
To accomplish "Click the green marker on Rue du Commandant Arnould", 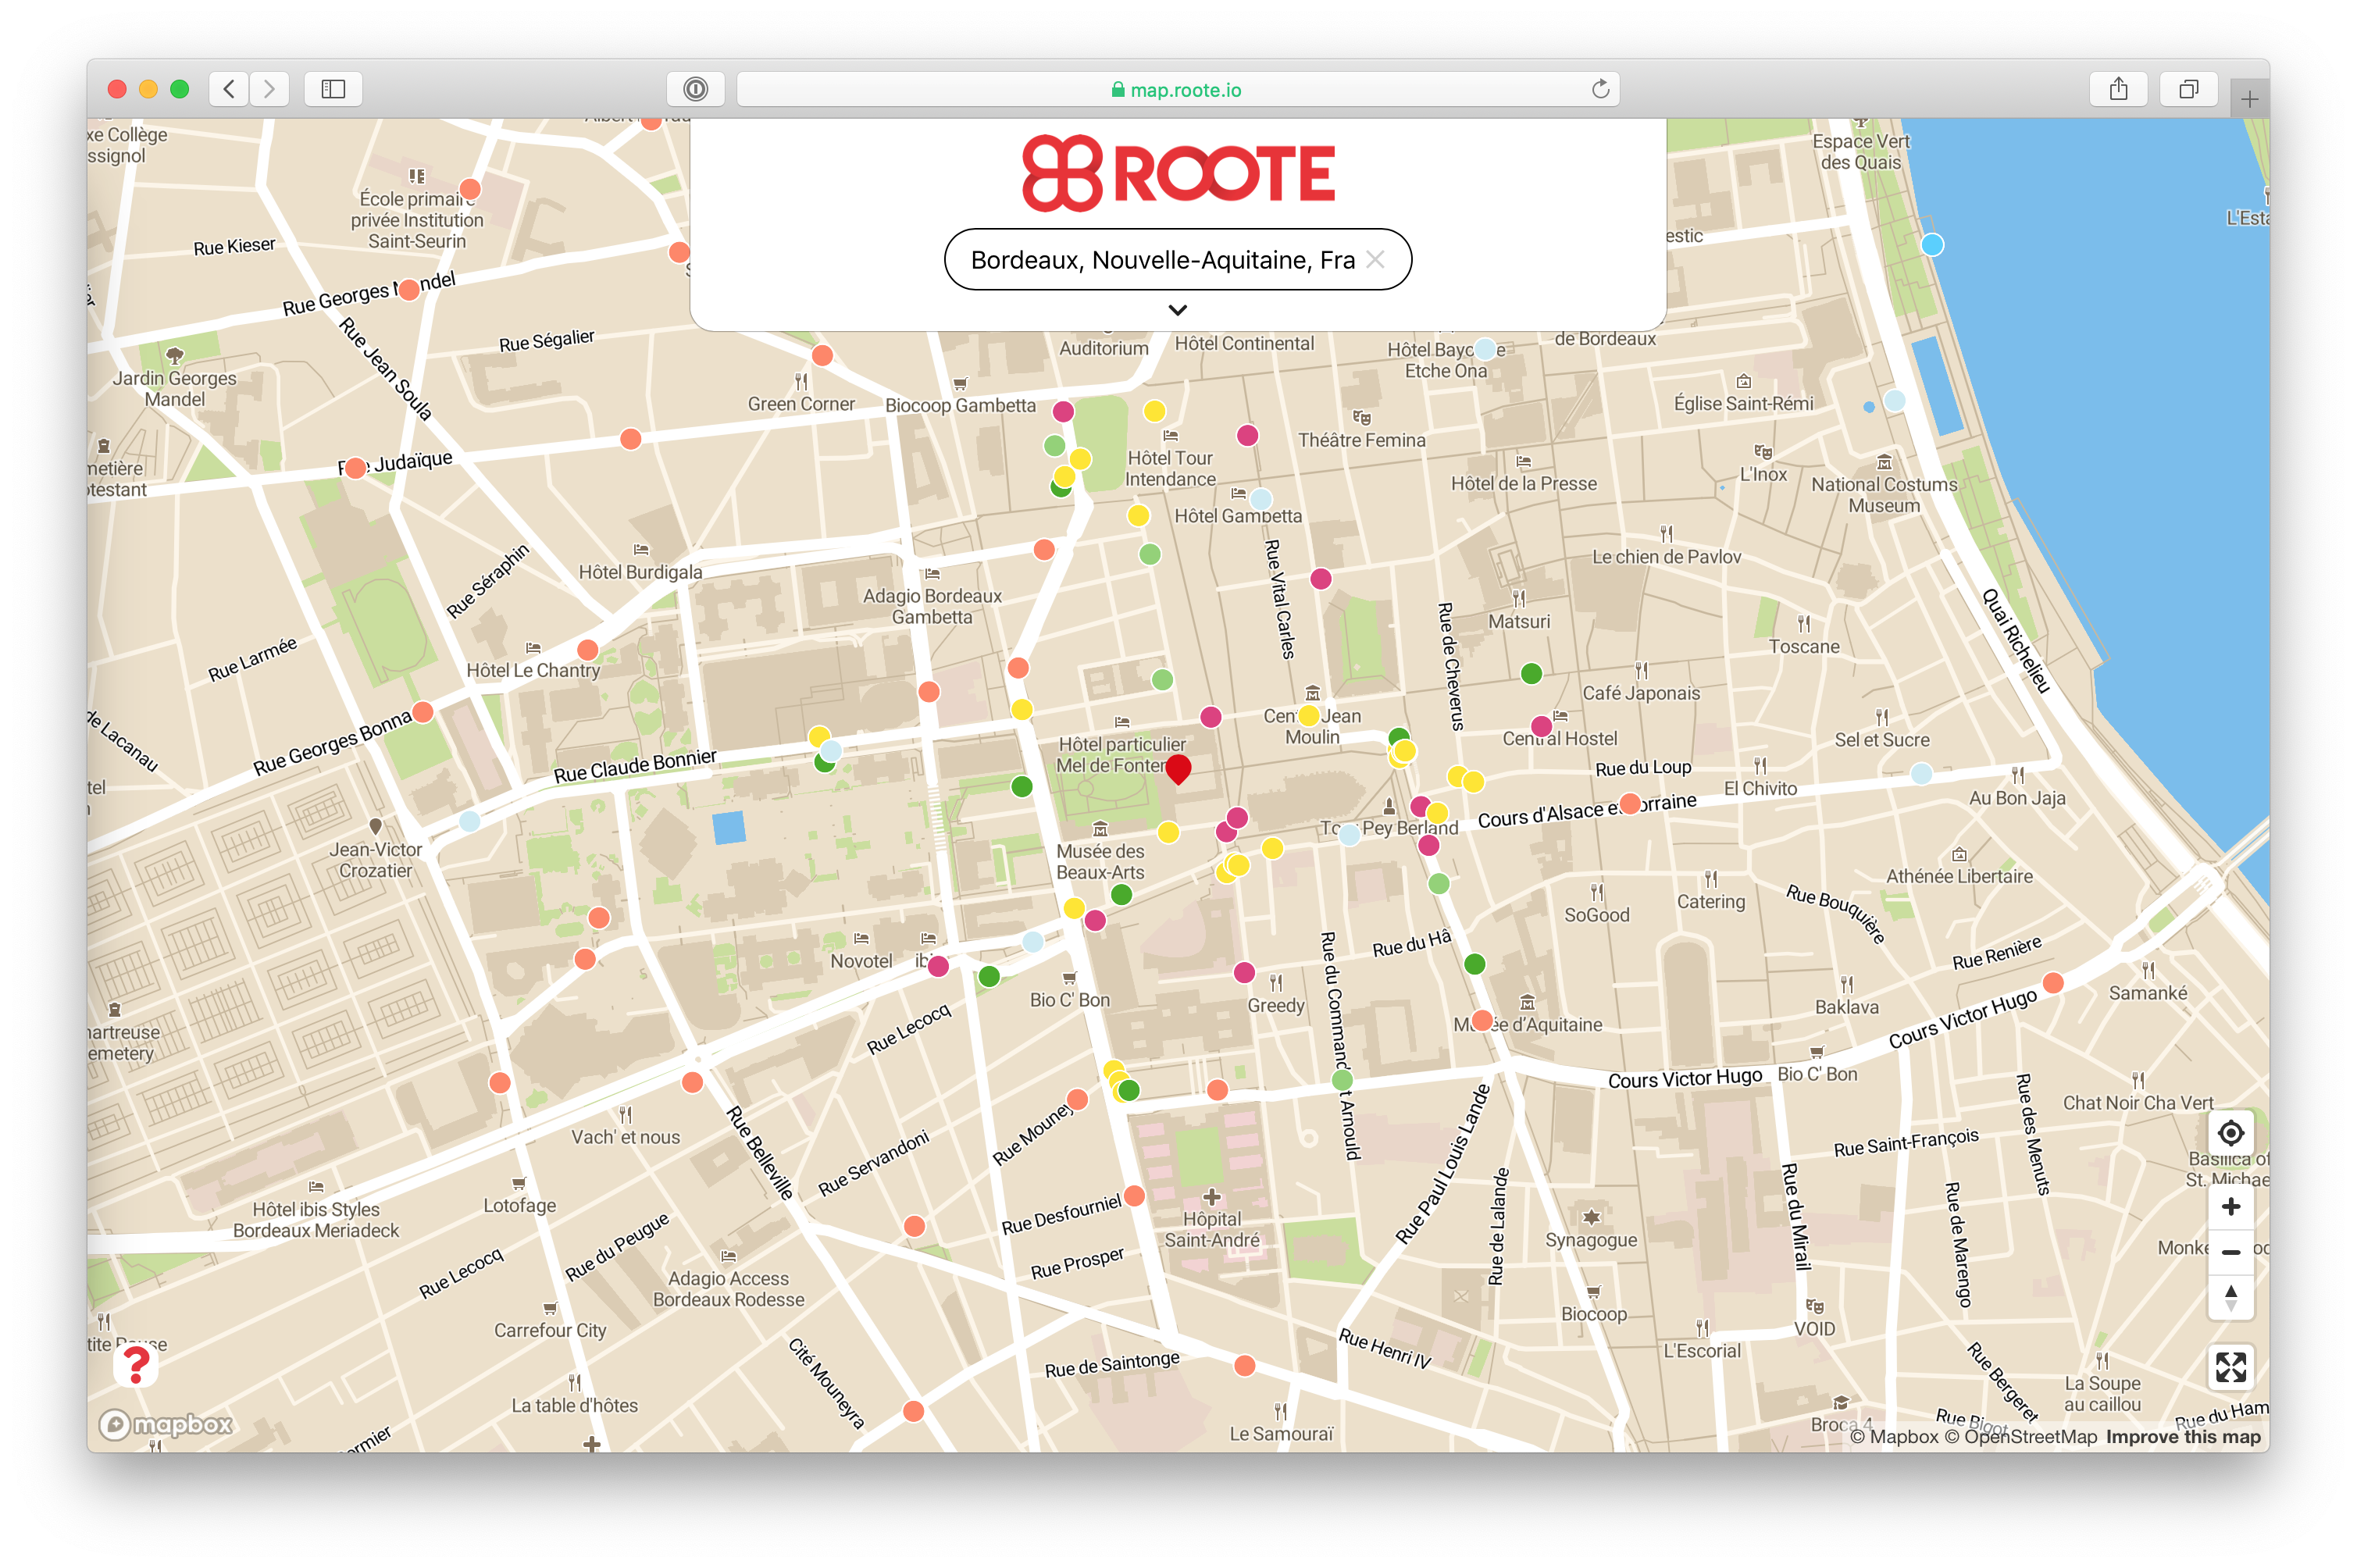I will (x=1342, y=1080).
